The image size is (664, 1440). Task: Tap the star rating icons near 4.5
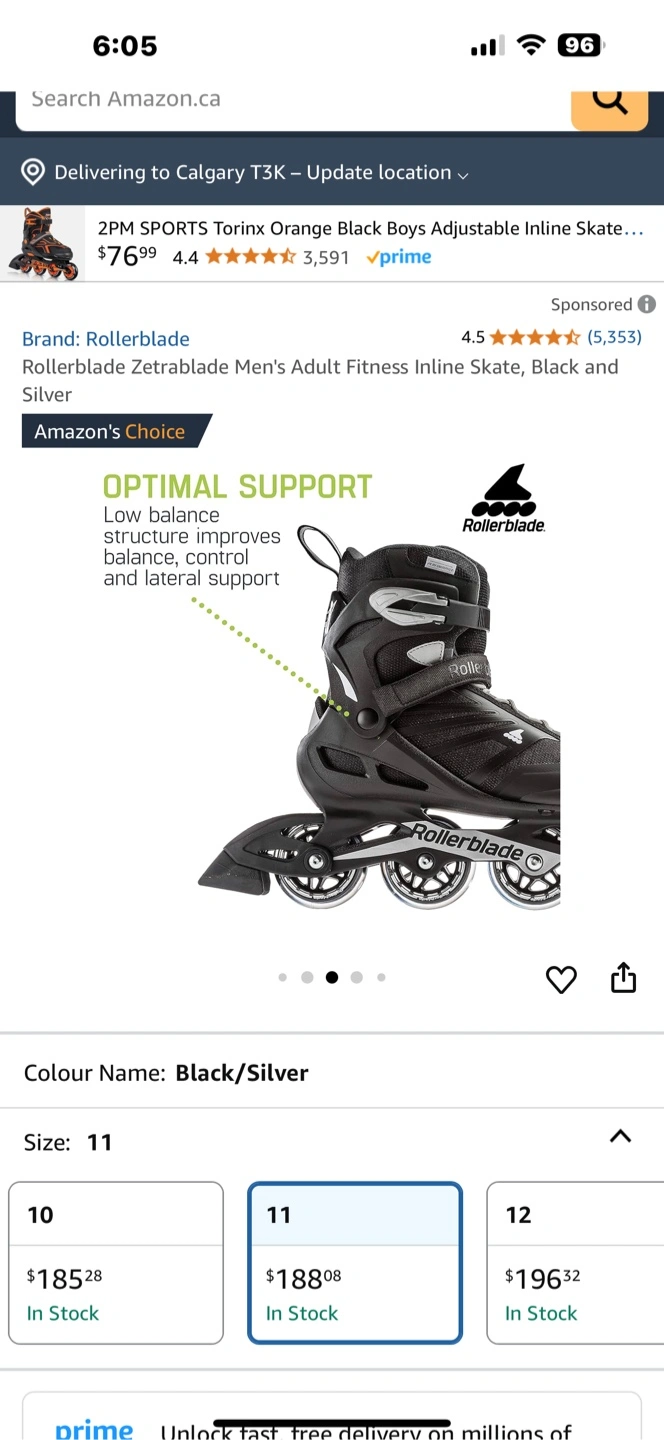[534, 337]
